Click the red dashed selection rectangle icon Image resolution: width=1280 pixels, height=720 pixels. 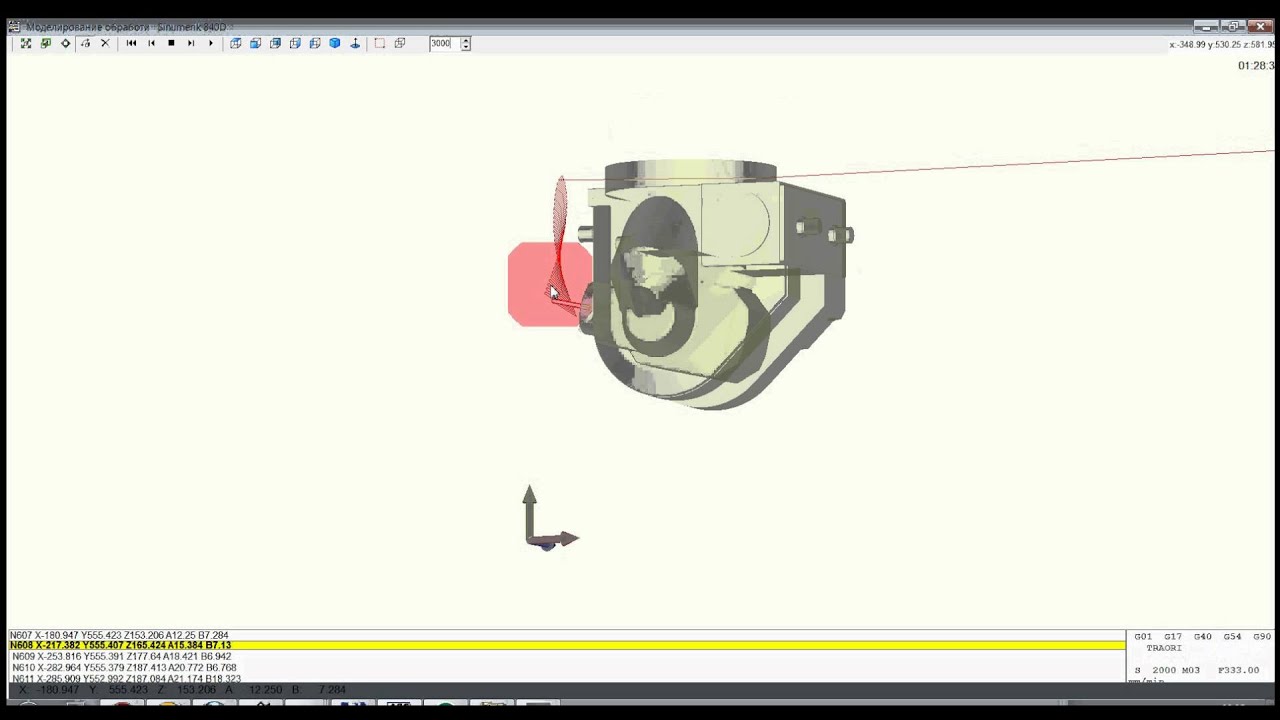pyautogui.click(x=380, y=43)
